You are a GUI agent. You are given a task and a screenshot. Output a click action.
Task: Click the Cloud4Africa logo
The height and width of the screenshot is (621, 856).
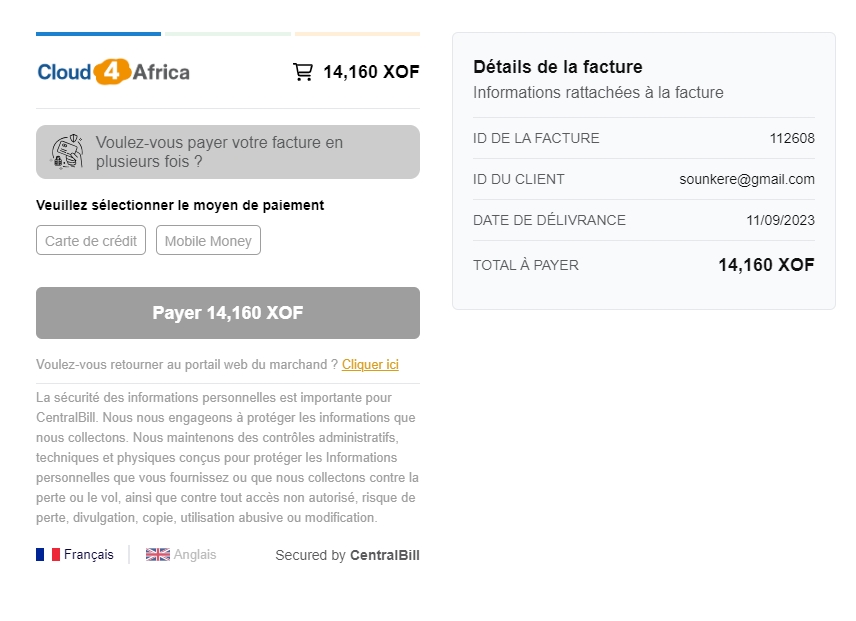click(x=113, y=72)
